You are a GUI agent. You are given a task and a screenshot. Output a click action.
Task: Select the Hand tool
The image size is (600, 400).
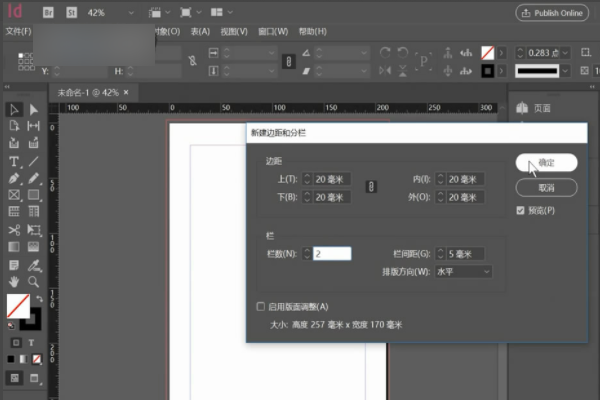14,282
